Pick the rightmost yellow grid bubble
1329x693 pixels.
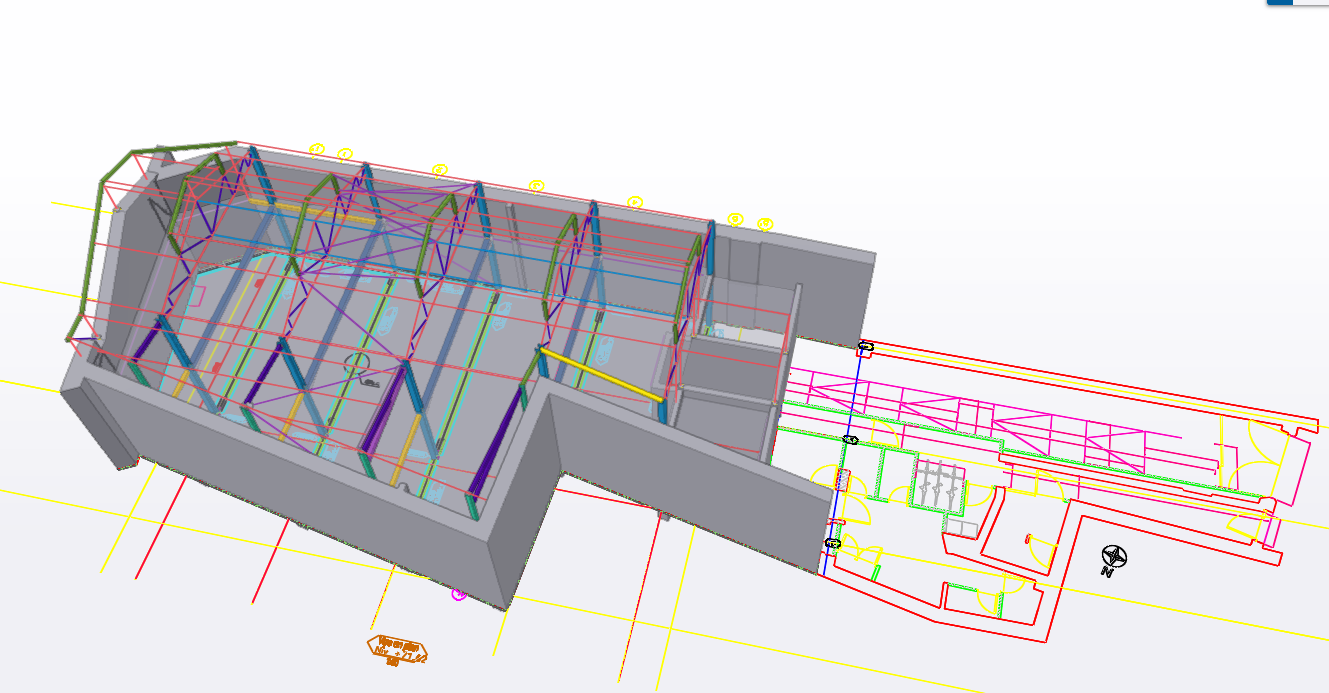tap(765, 224)
